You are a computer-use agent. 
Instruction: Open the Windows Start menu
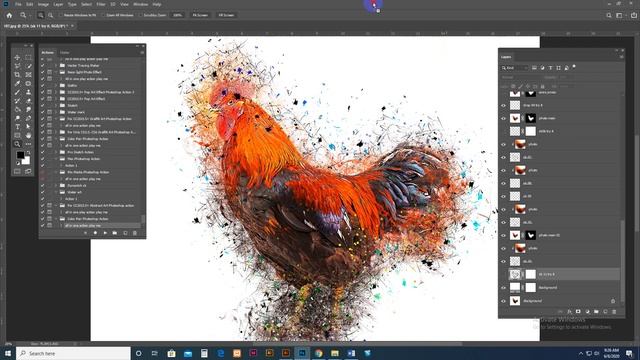point(8,353)
